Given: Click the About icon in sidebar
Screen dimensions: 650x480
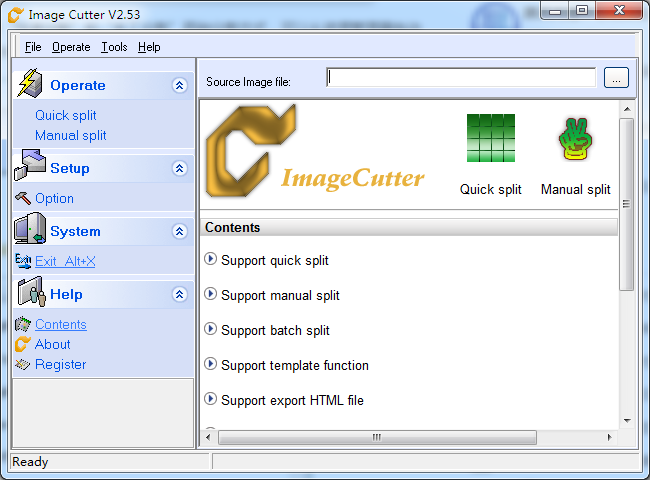Looking at the screenshot, I should (23, 344).
